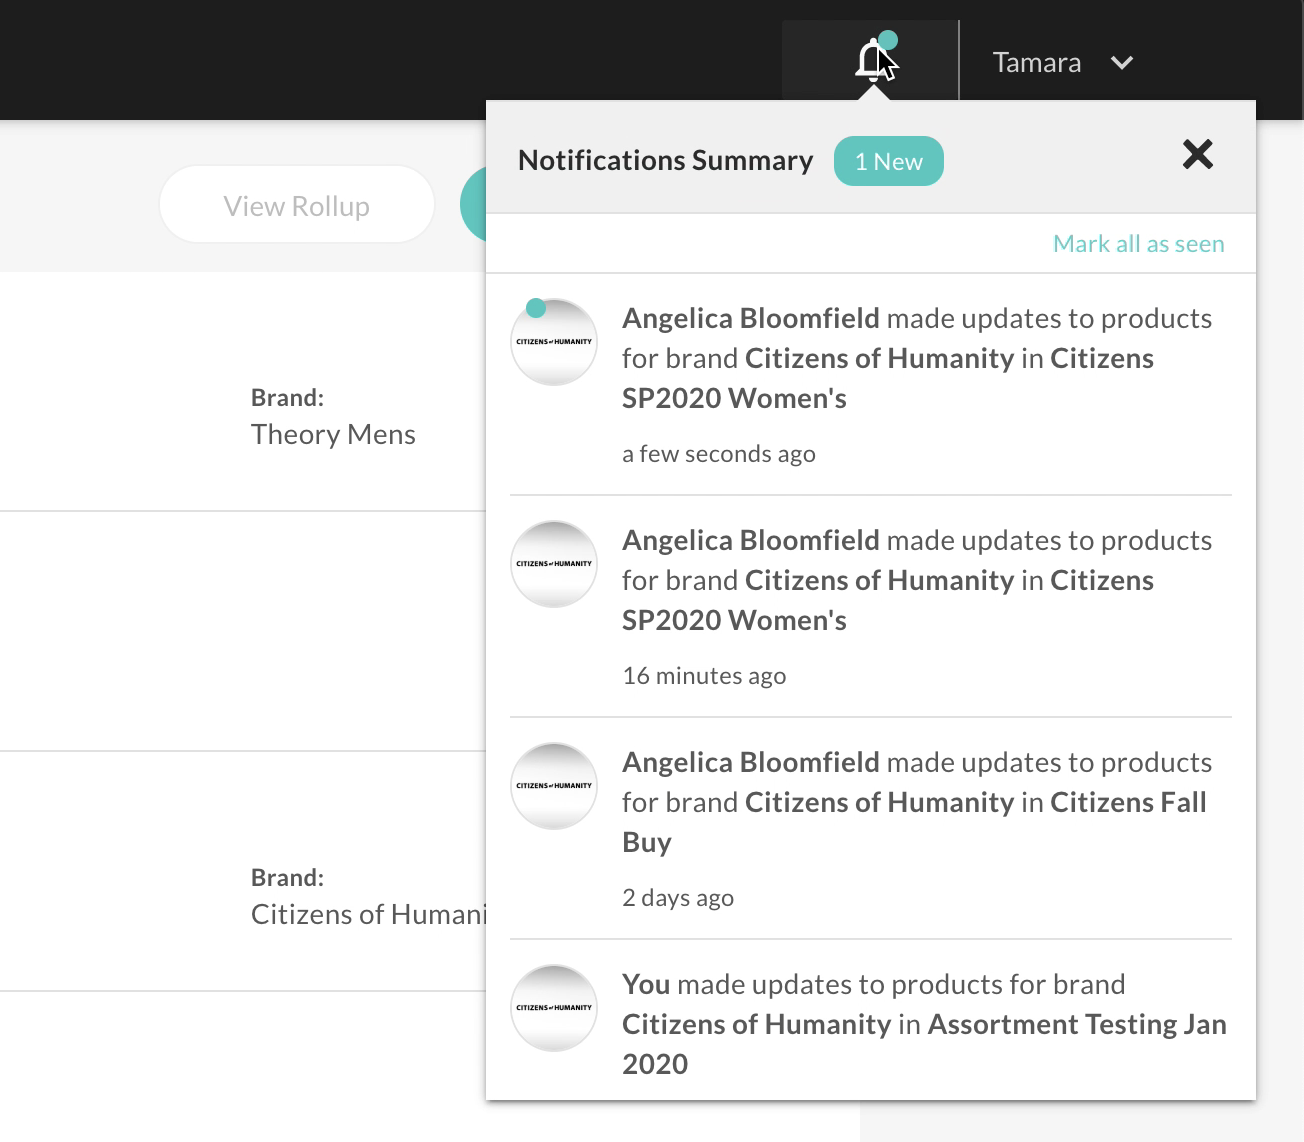Click the Tamara username label

(1036, 63)
